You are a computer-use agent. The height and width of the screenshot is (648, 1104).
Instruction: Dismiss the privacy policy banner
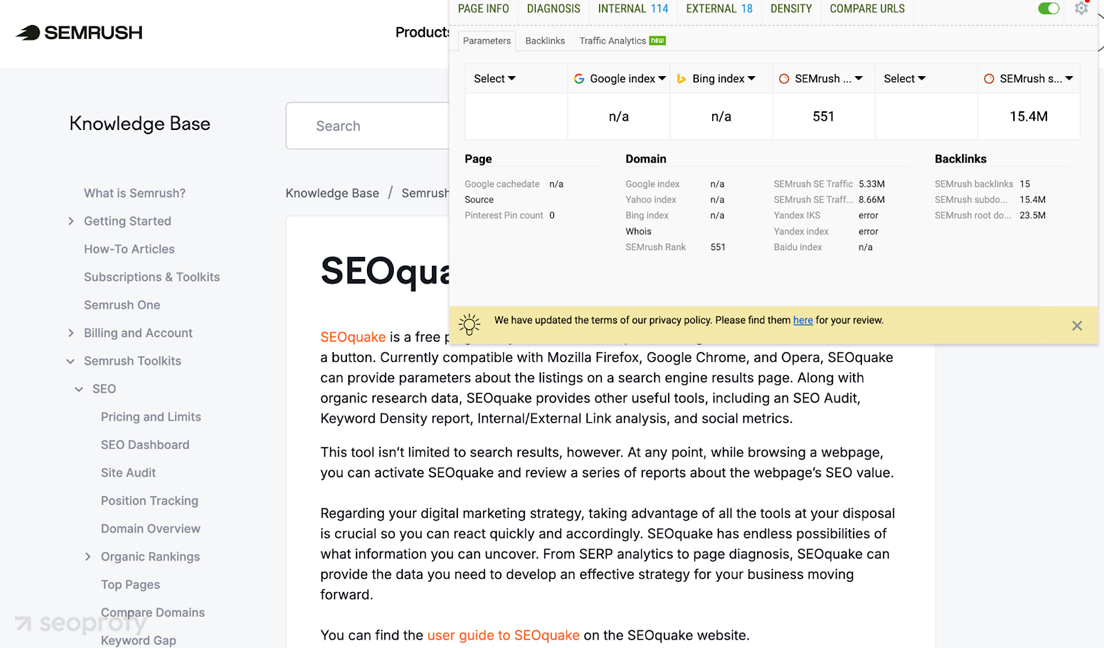[1077, 325]
